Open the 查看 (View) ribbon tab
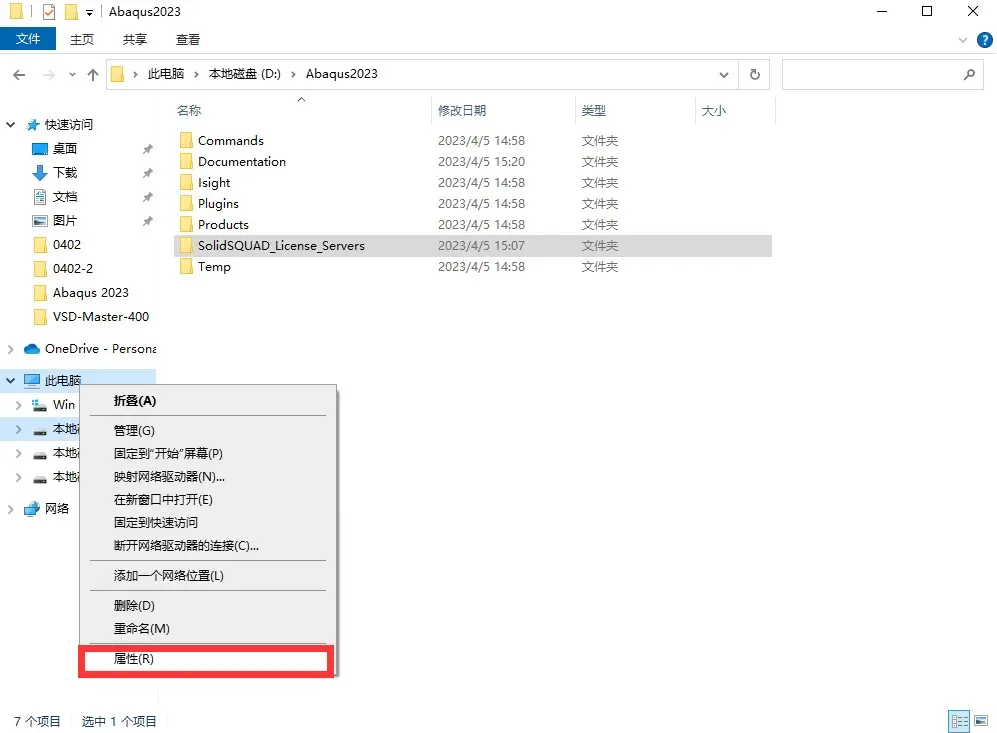This screenshot has height=733, width=997. 188,39
